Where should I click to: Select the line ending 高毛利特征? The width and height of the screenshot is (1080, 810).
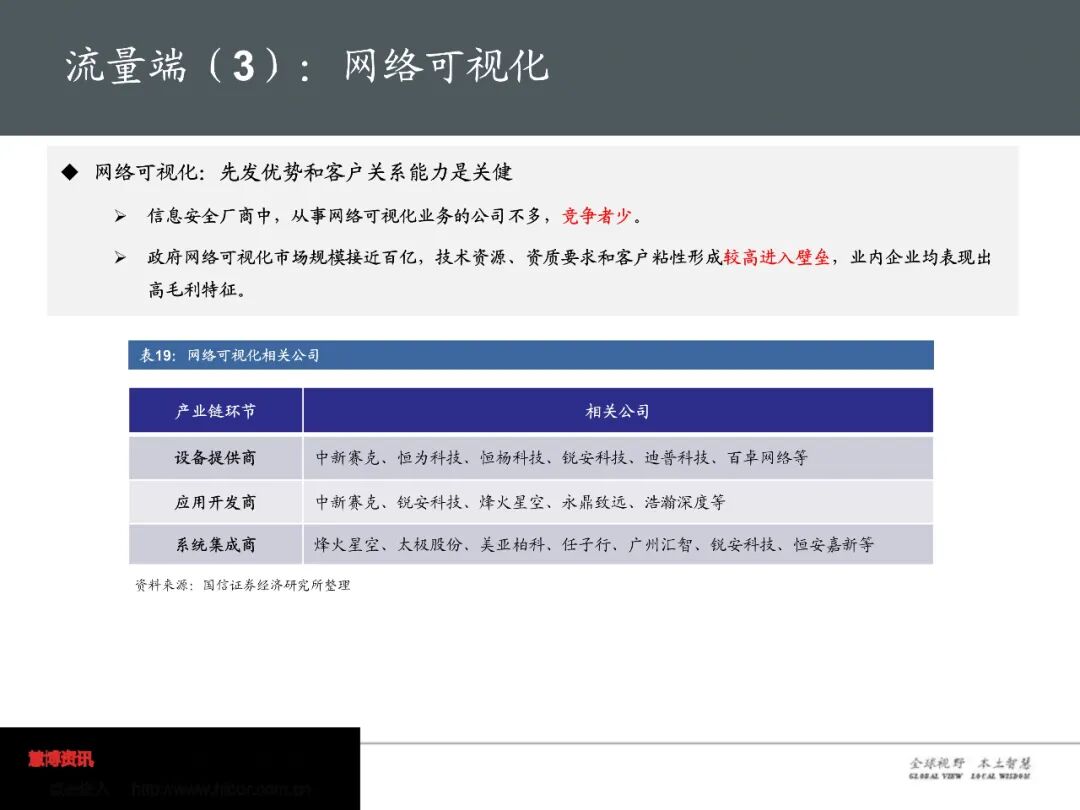click(x=196, y=289)
